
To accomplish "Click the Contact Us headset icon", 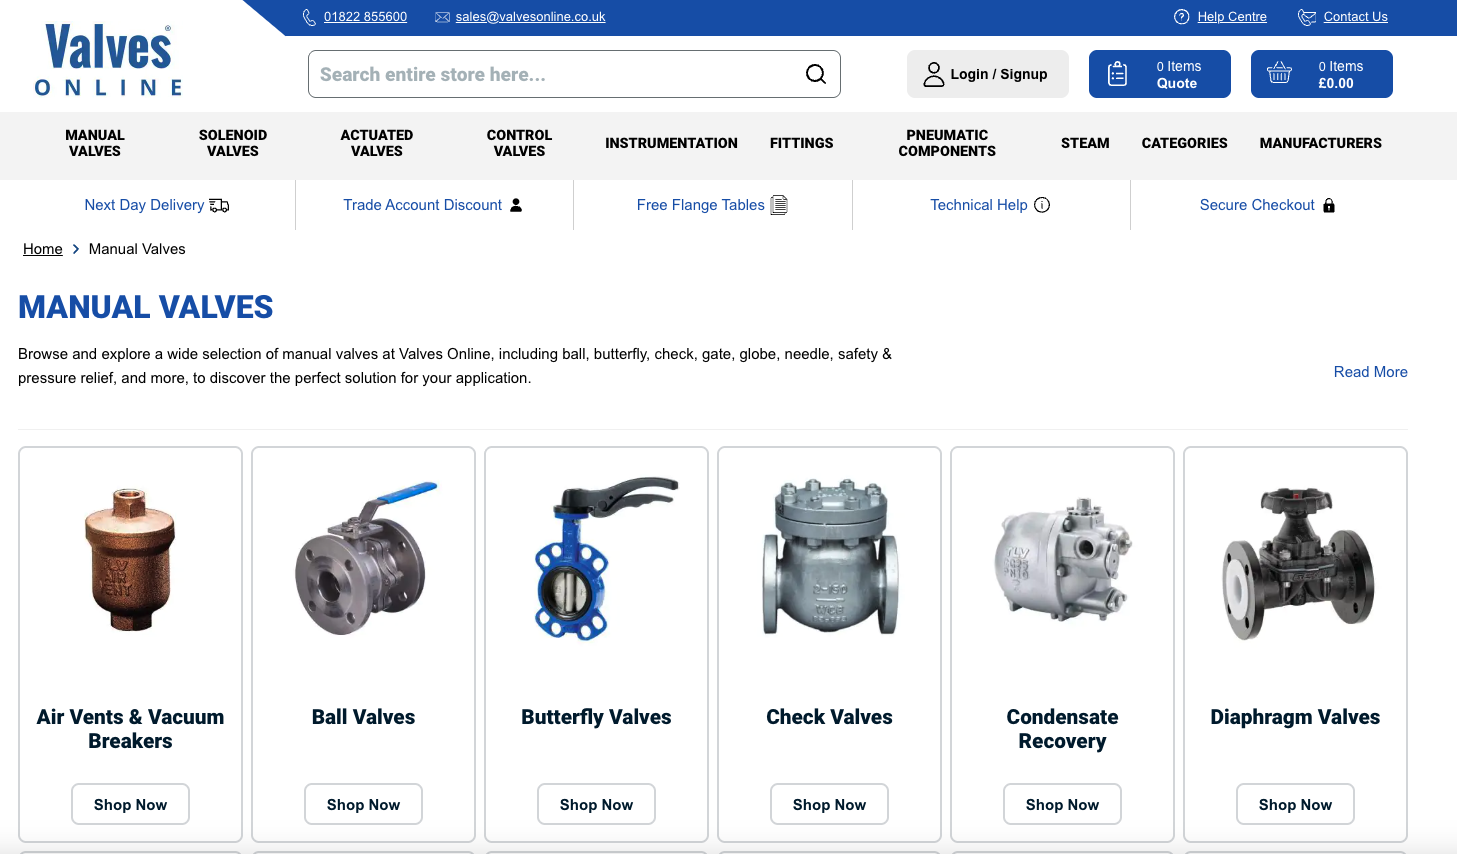I will pos(1307,17).
